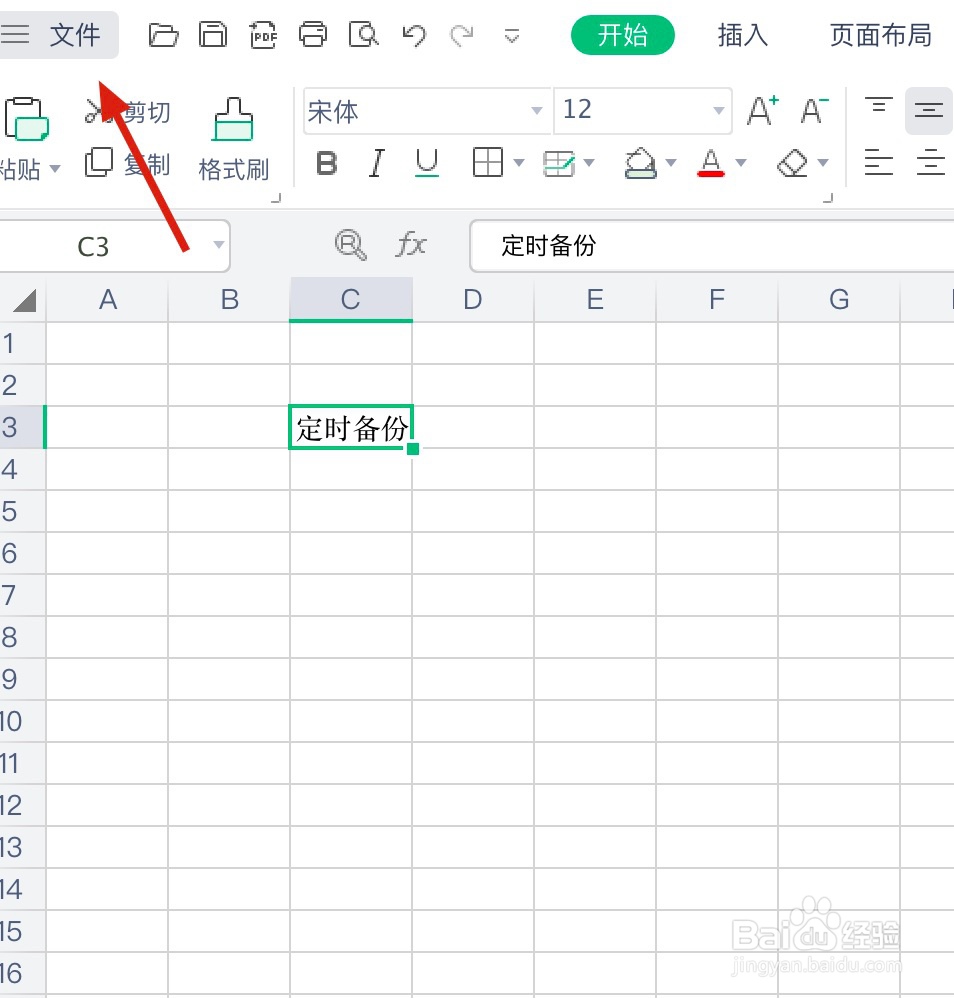The image size is (954, 998).
Task: Switch to the 页面布局 tab
Action: (x=881, y=35)
